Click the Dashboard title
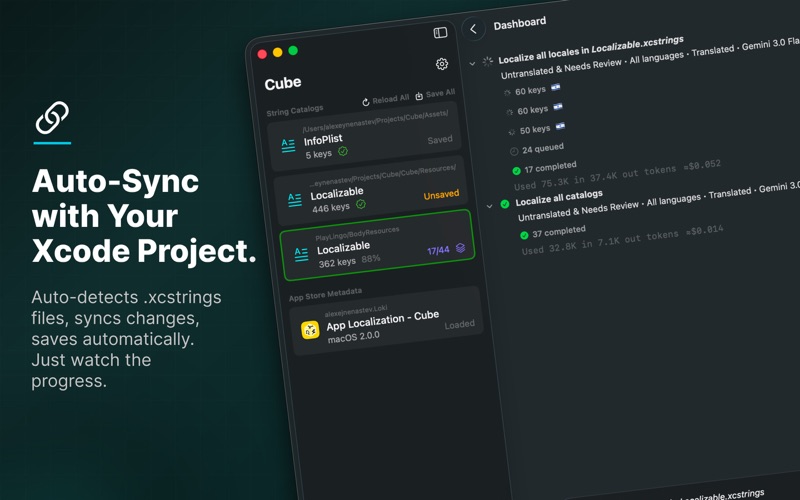Image resolution: width=800 pixels, height=500 pixels. 520,23
